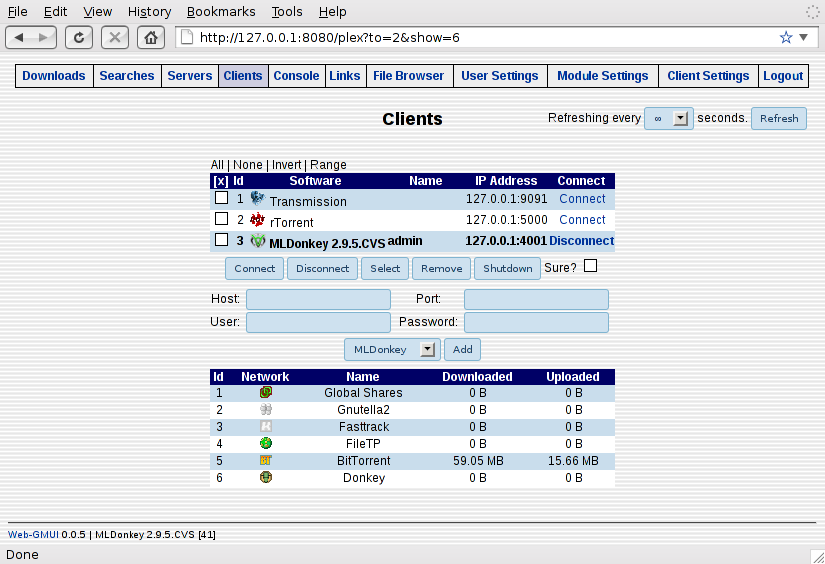This screenshot has height=564, width=825.
Task: Check the Sure? confirmation box
Action: click(x=590, y=266)
